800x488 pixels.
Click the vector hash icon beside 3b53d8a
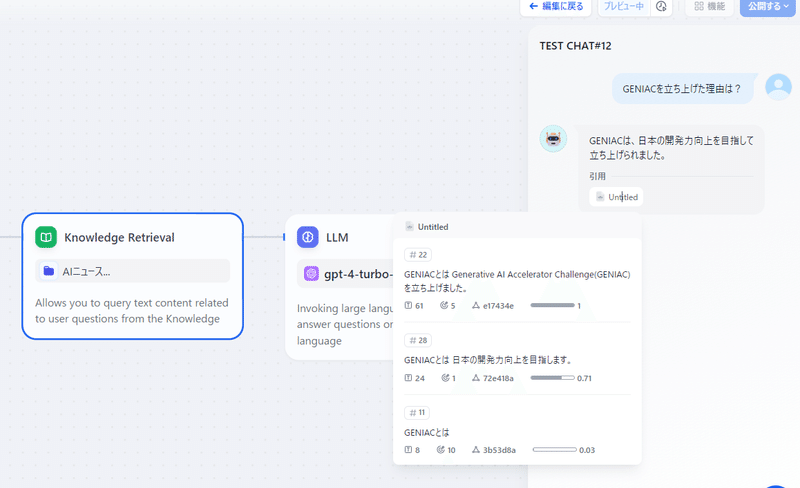tap(476, 450)
